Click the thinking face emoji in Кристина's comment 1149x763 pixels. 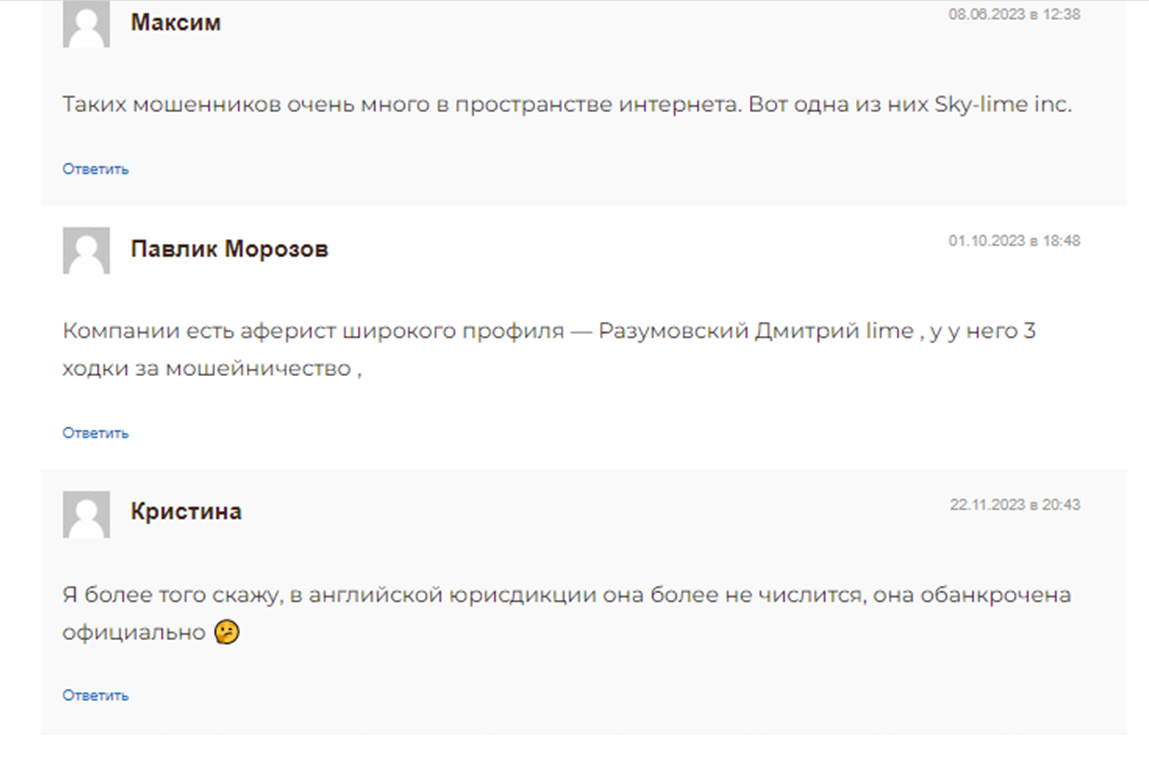tap(226, 632)
